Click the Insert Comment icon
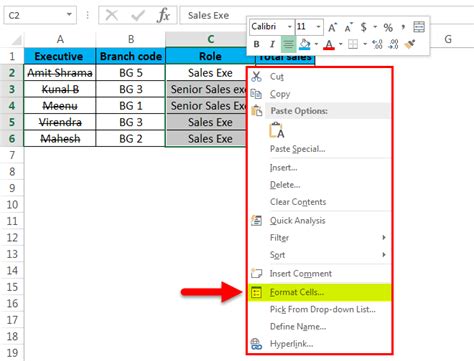The height and width of the screenshot is (361, 474). (256, 273)
